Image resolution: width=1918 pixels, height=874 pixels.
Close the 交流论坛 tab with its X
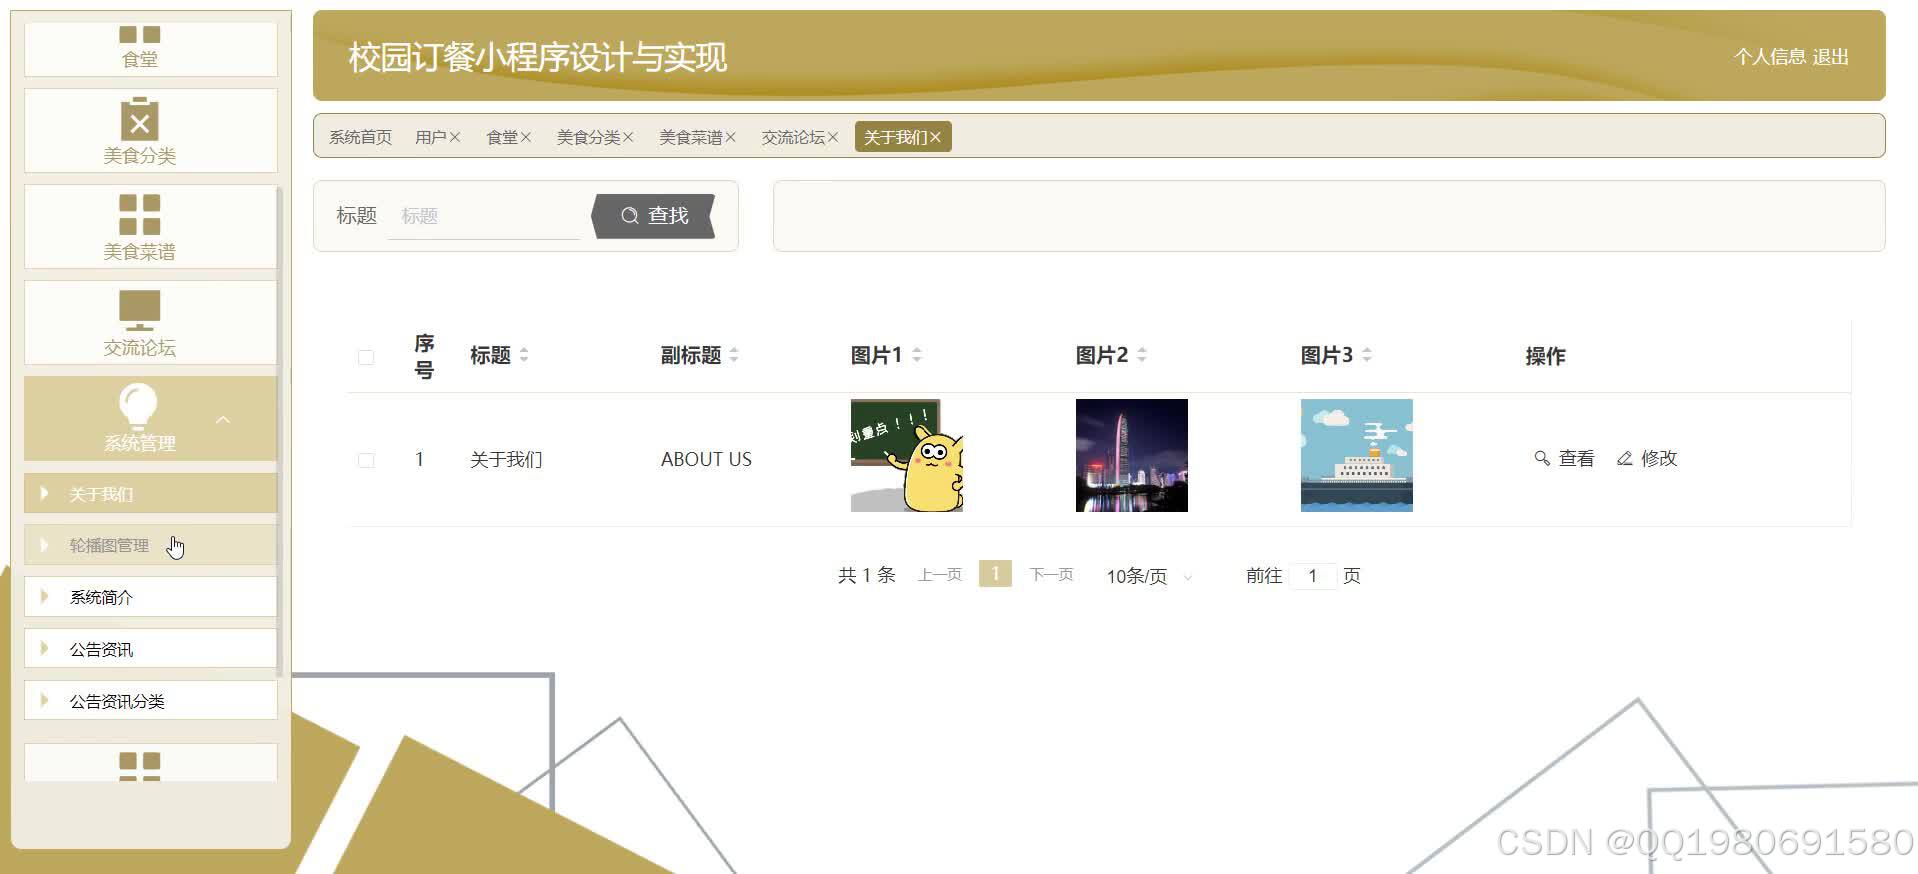click(x=833, y=138)
